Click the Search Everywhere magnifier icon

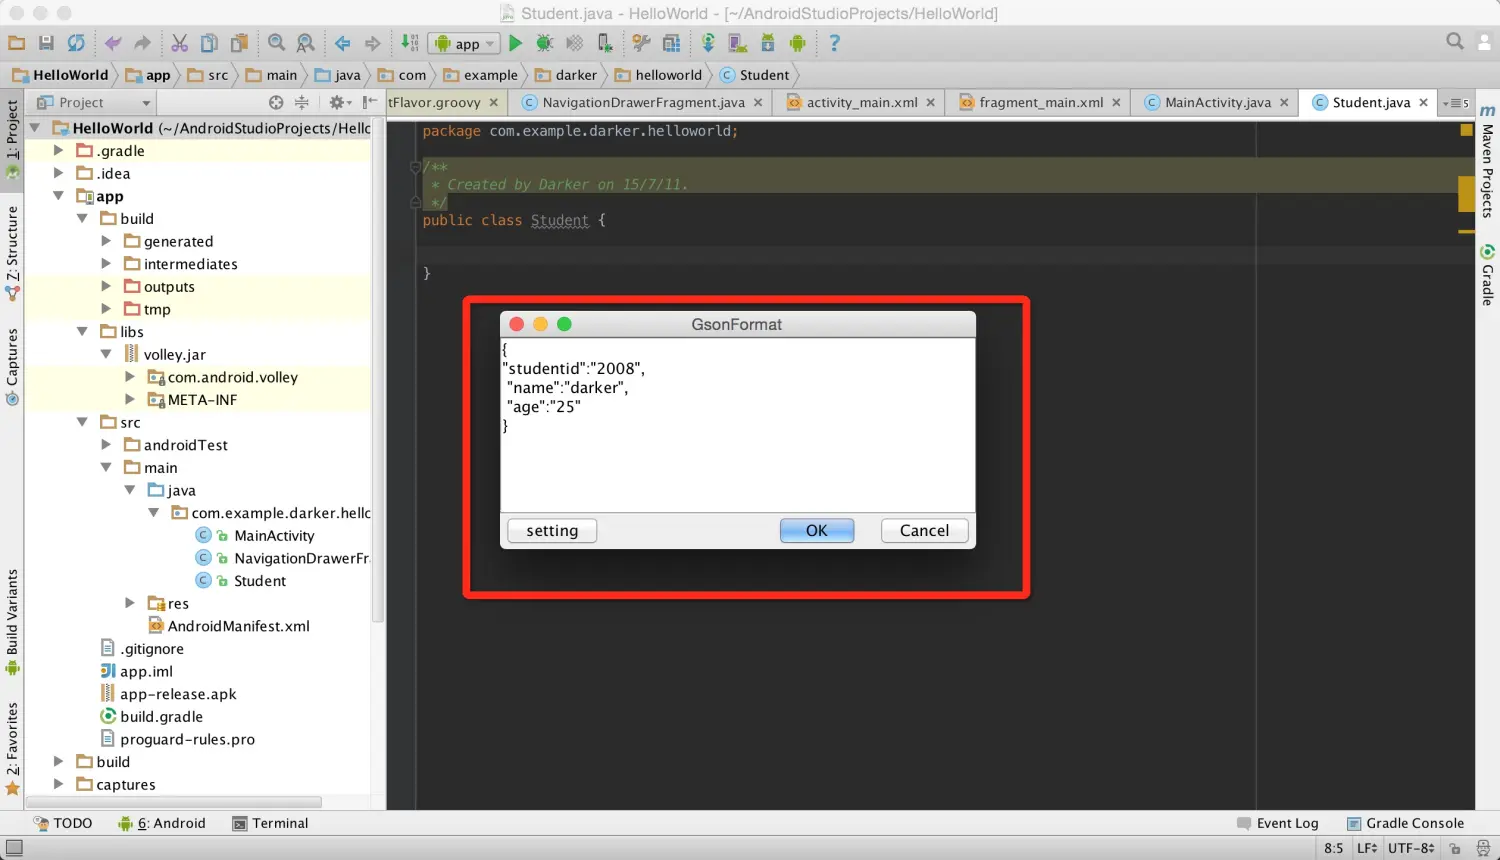click(x=1455, y=41)
